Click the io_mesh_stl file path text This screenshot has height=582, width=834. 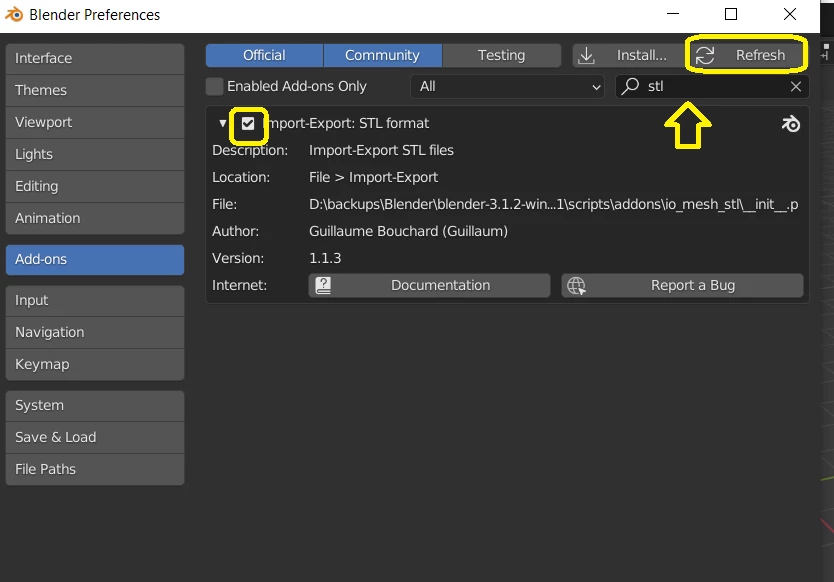(553, 205)
